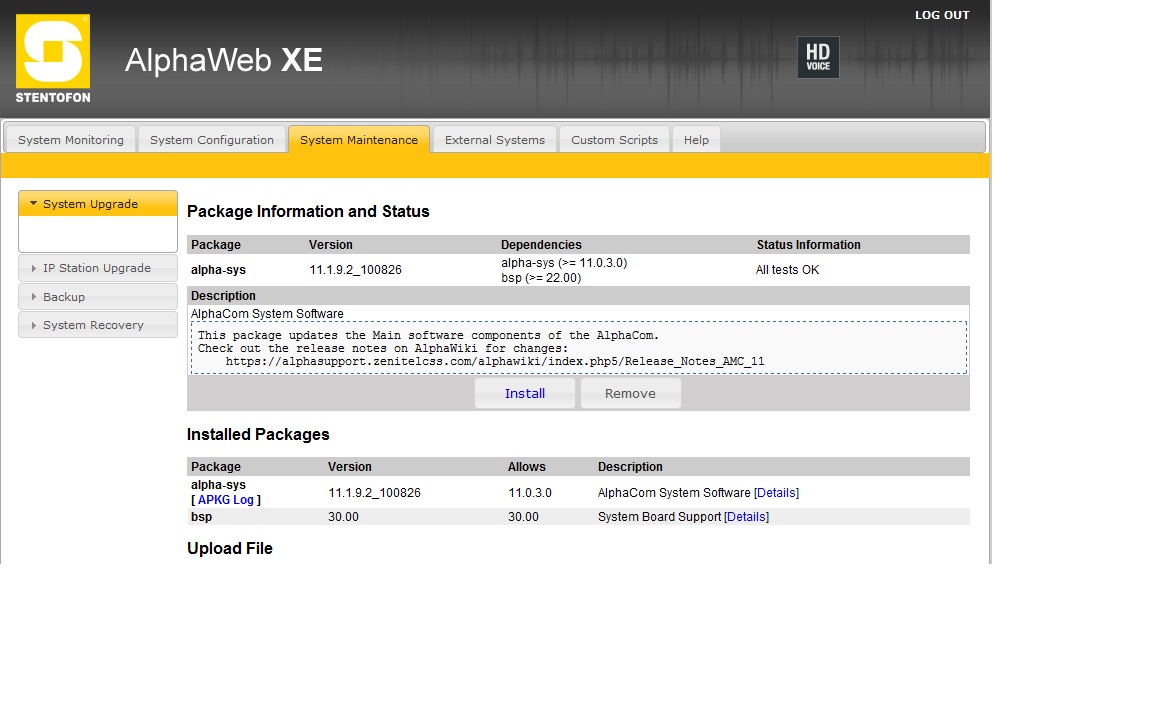Select the System Maintenance tab
The height and width of the screenshot is (720, 1152).
[359, 140]
